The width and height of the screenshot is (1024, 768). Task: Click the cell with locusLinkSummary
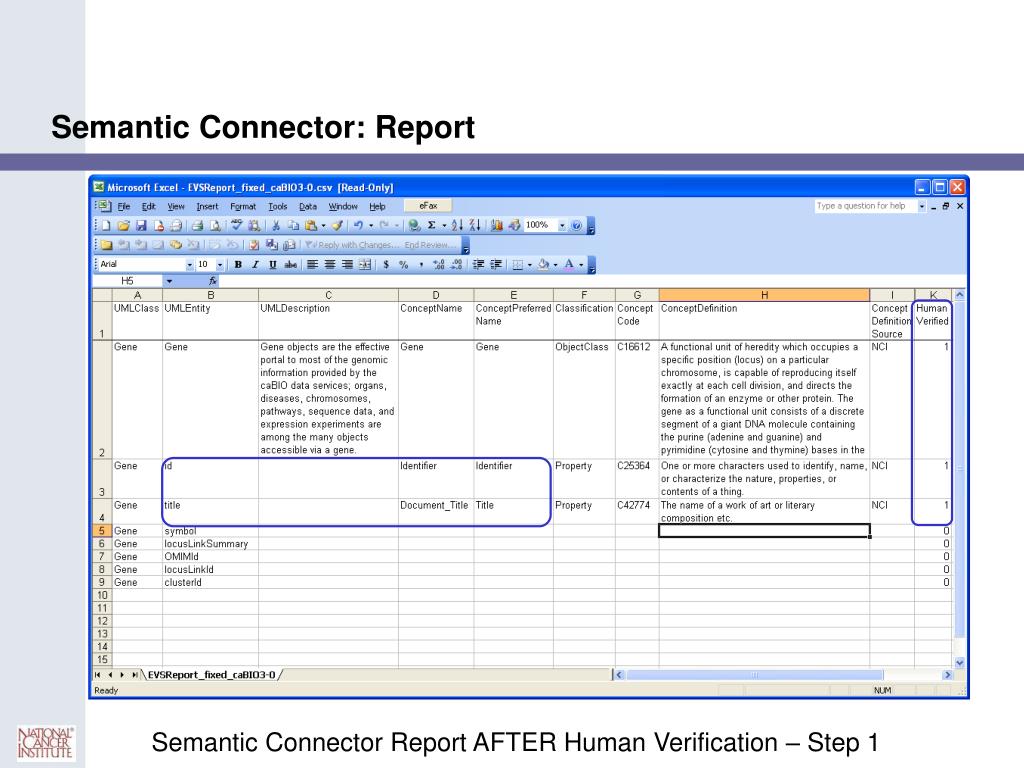pos(210,543)
